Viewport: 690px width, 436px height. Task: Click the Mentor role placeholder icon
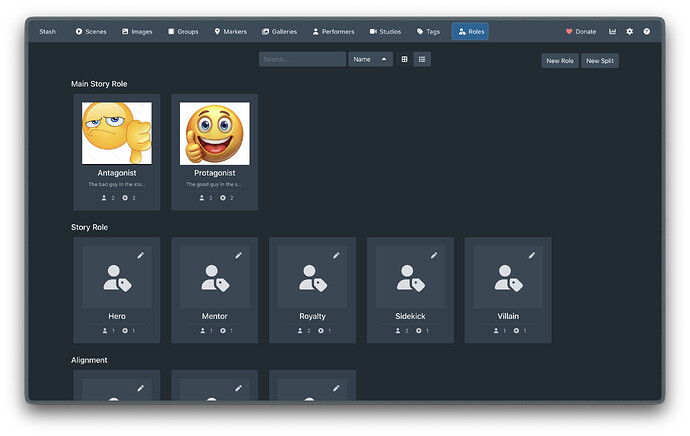[215, 278]
